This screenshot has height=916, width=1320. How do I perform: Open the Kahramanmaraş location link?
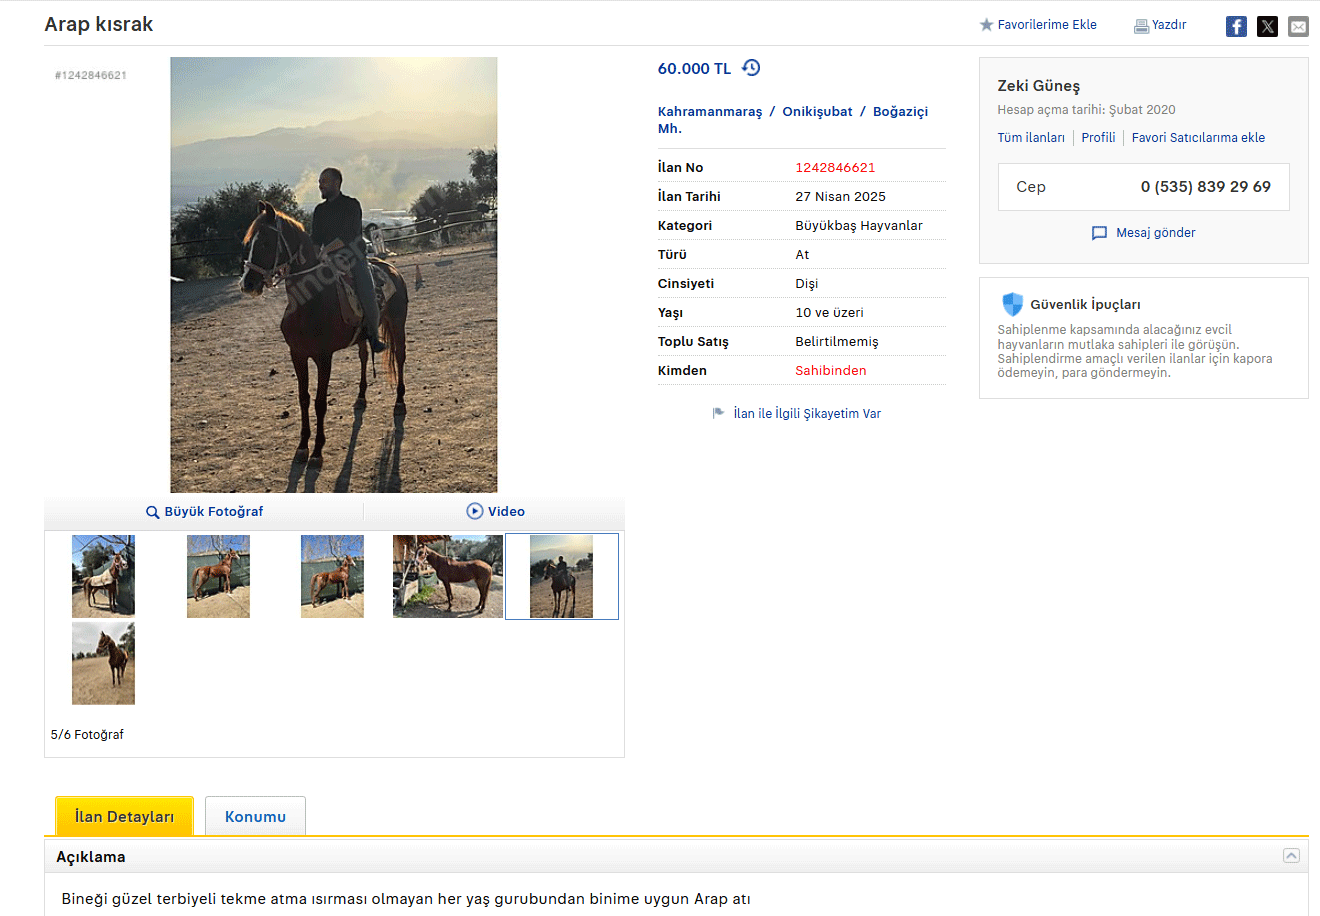pyautogui.click(x=709, y=111)
